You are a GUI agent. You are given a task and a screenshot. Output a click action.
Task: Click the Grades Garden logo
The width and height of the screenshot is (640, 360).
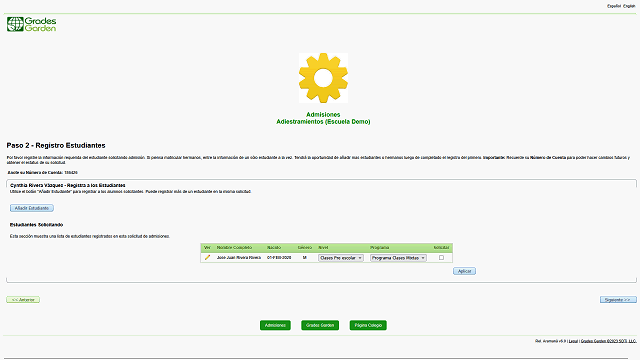[x=31, y=24]
